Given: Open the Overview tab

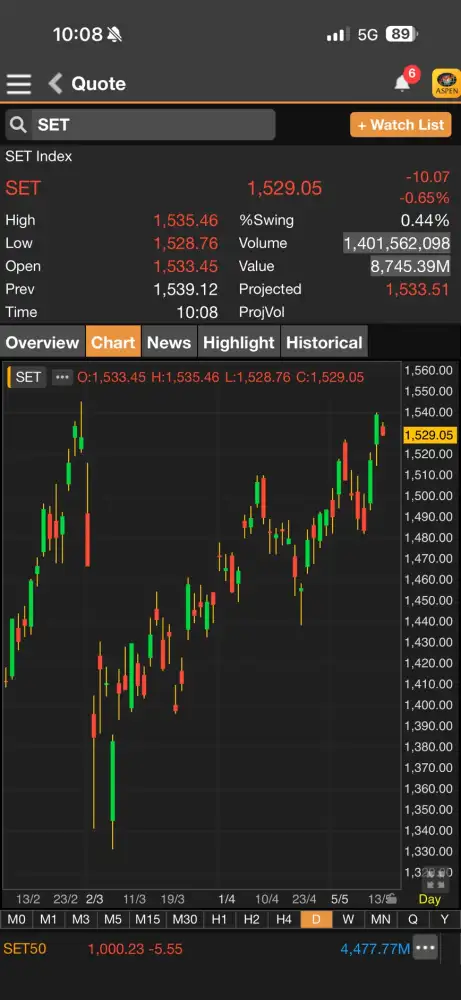Looking at the screenshot, I should tap(42, 342).
